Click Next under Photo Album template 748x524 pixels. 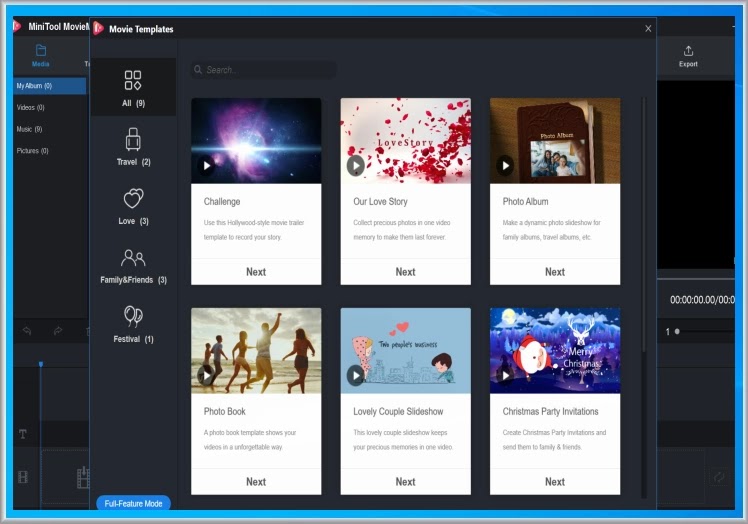pos(555,272)
